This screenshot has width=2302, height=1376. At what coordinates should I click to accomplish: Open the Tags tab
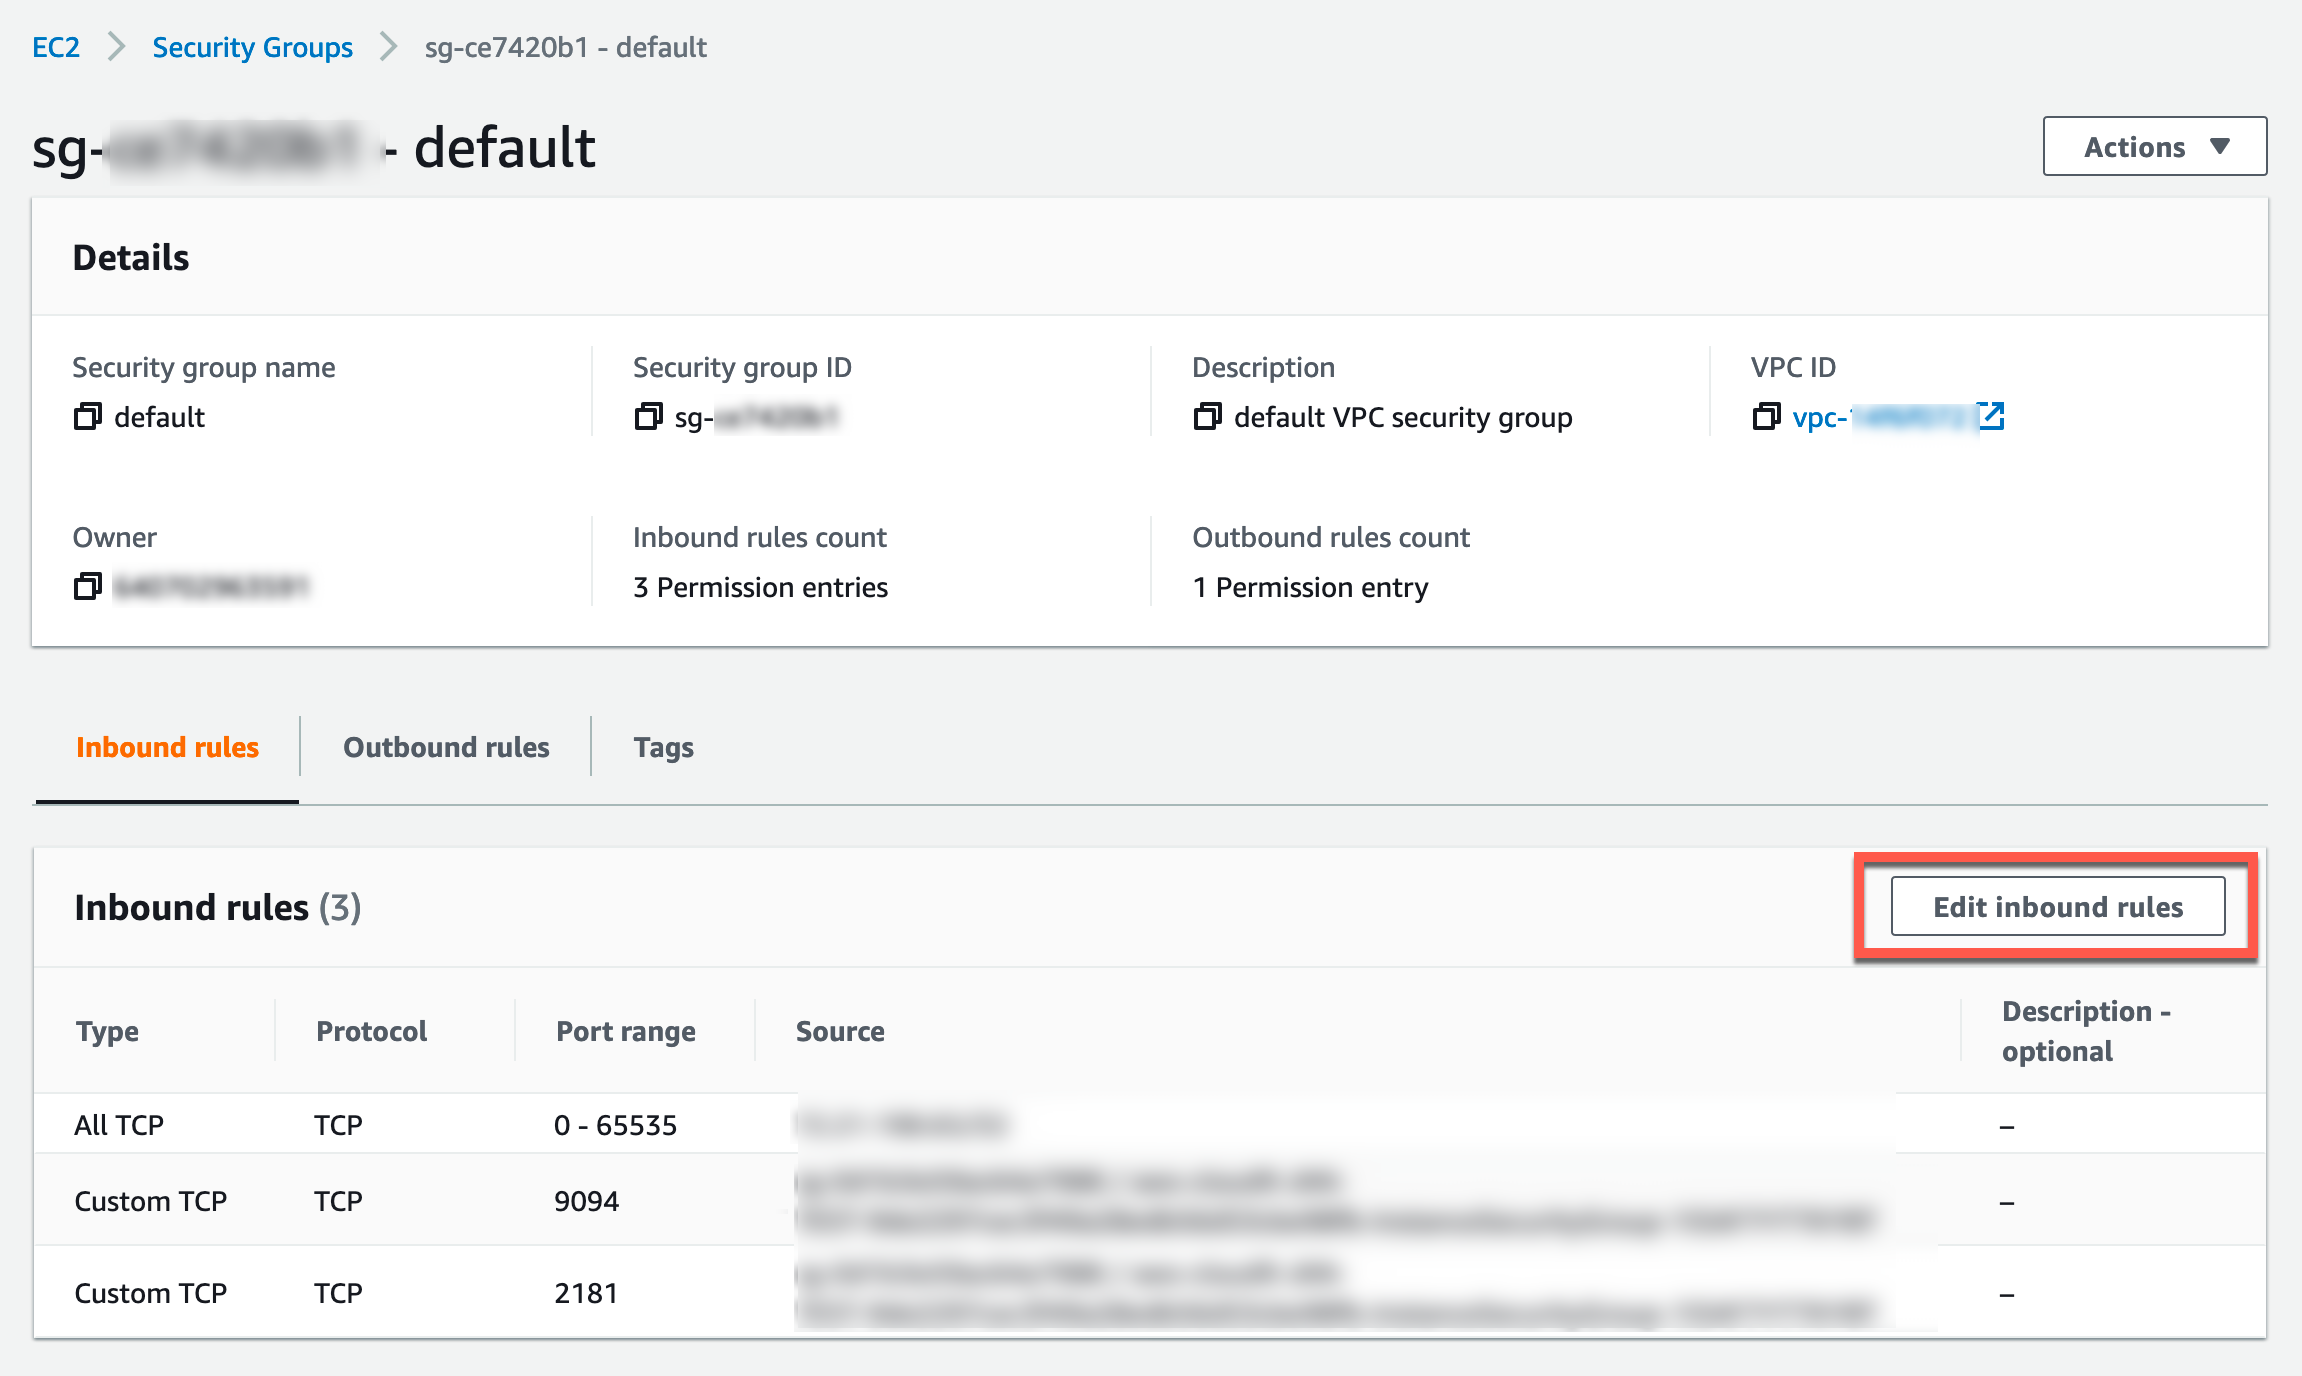point(663,747)
